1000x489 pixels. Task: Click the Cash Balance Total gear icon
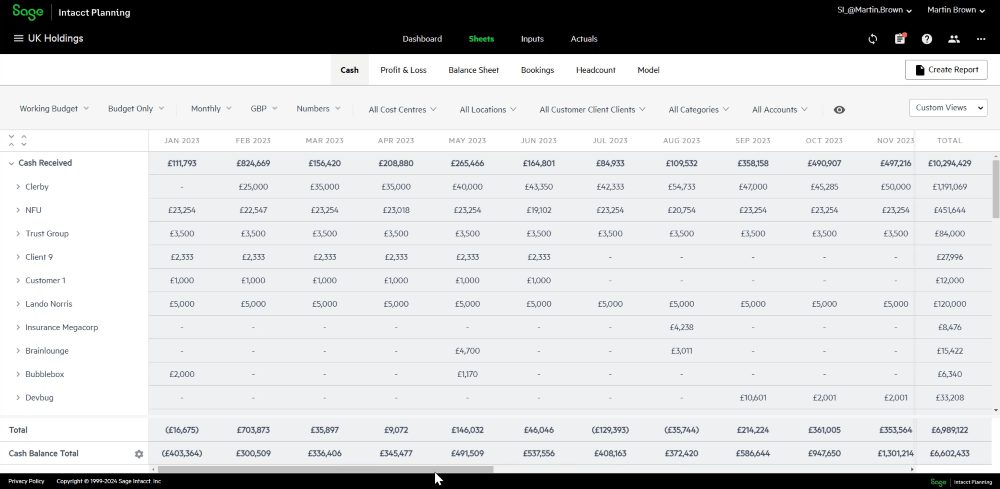tap(139, 454)
